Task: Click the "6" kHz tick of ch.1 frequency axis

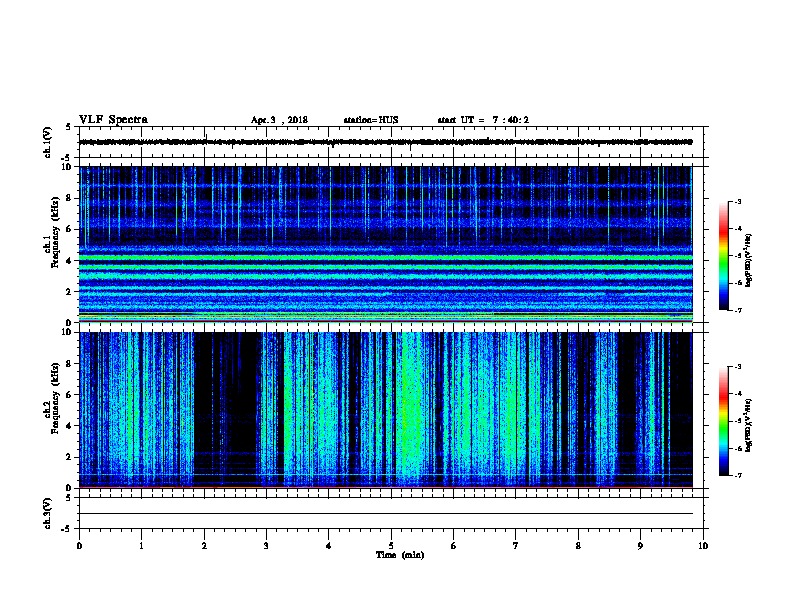Action: tap(69, 229)
